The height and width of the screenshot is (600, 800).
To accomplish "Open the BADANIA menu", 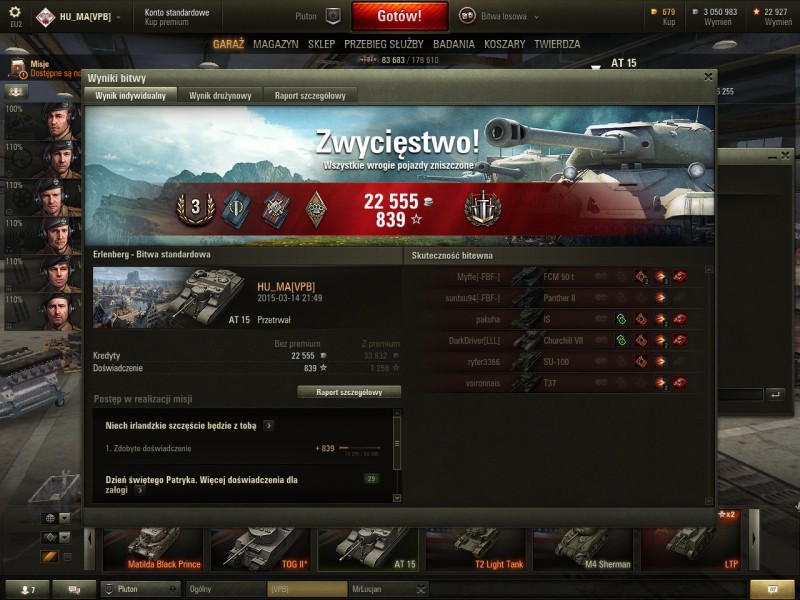I will point(454,44).
